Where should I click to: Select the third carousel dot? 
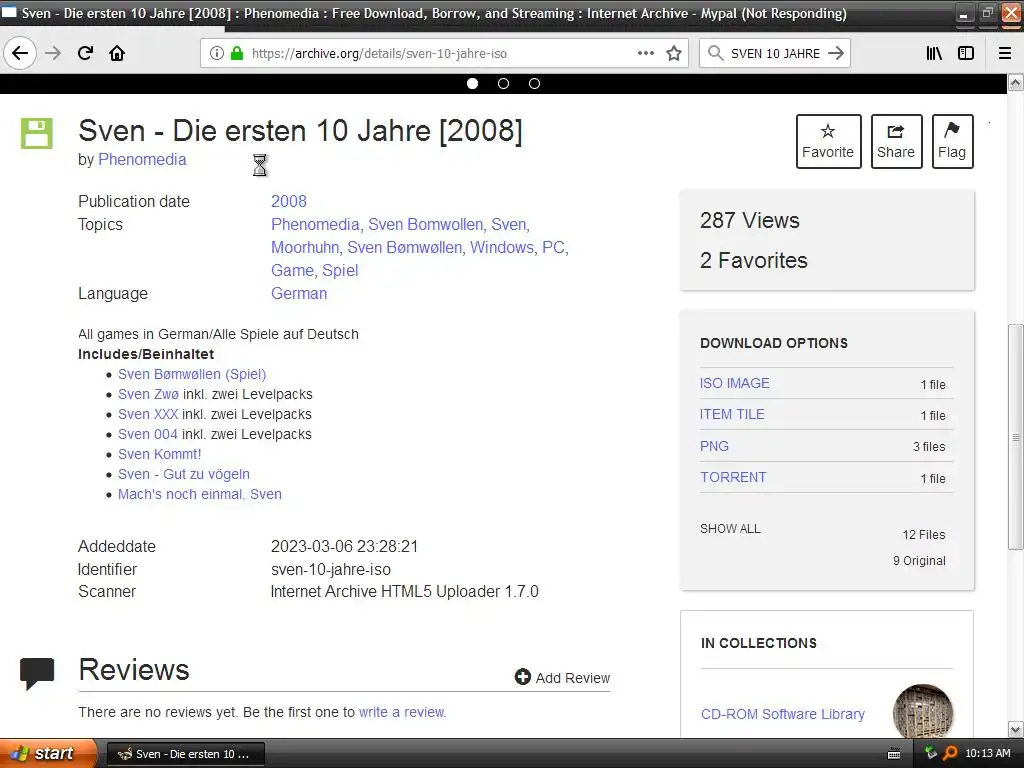(x=534, y=84)
